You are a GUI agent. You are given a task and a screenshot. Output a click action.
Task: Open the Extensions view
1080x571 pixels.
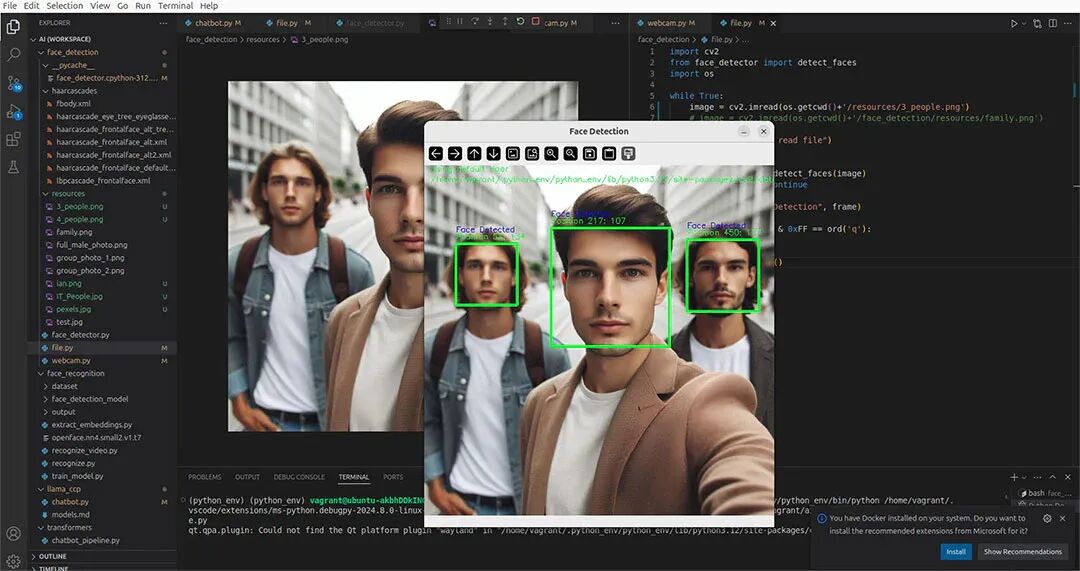[x=13, y=139]
